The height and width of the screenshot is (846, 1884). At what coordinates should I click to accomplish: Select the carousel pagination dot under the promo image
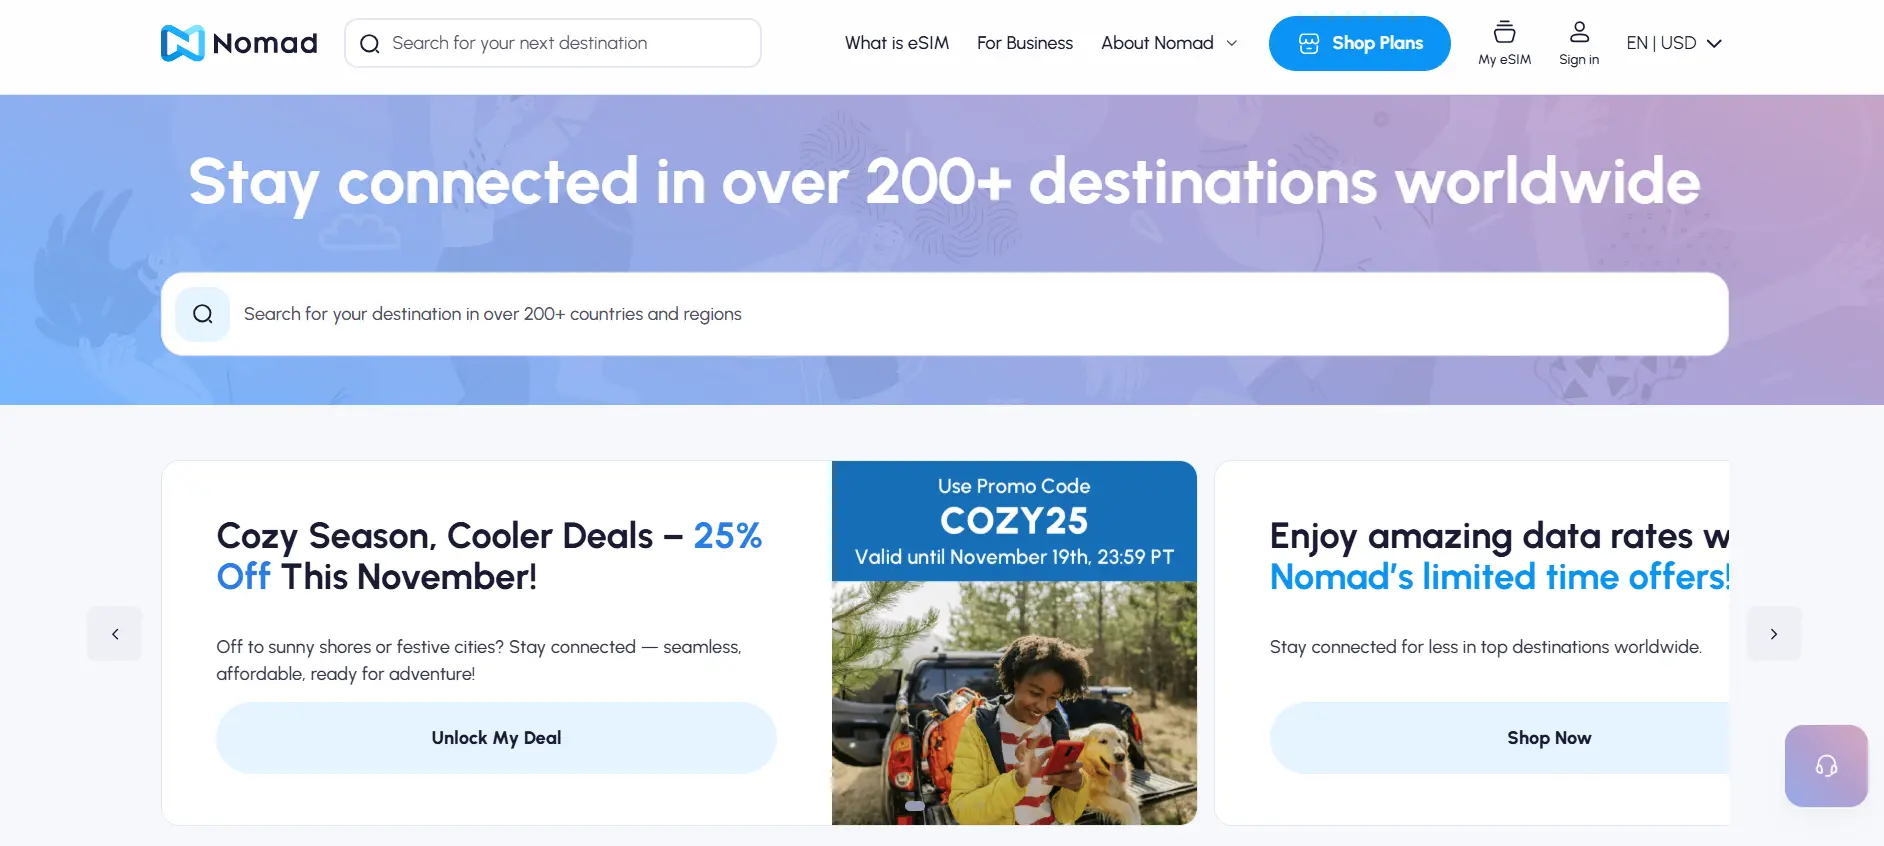pyautogui.click(x=913, y=804)
